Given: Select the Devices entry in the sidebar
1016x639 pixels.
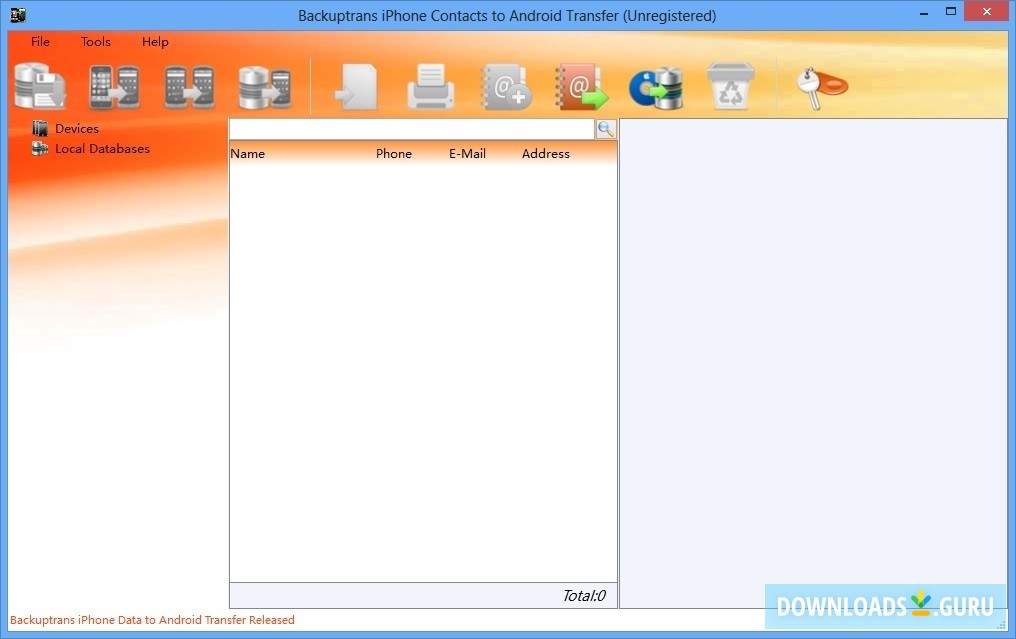Looking at the screenshot, I should [x=75, y=128].
